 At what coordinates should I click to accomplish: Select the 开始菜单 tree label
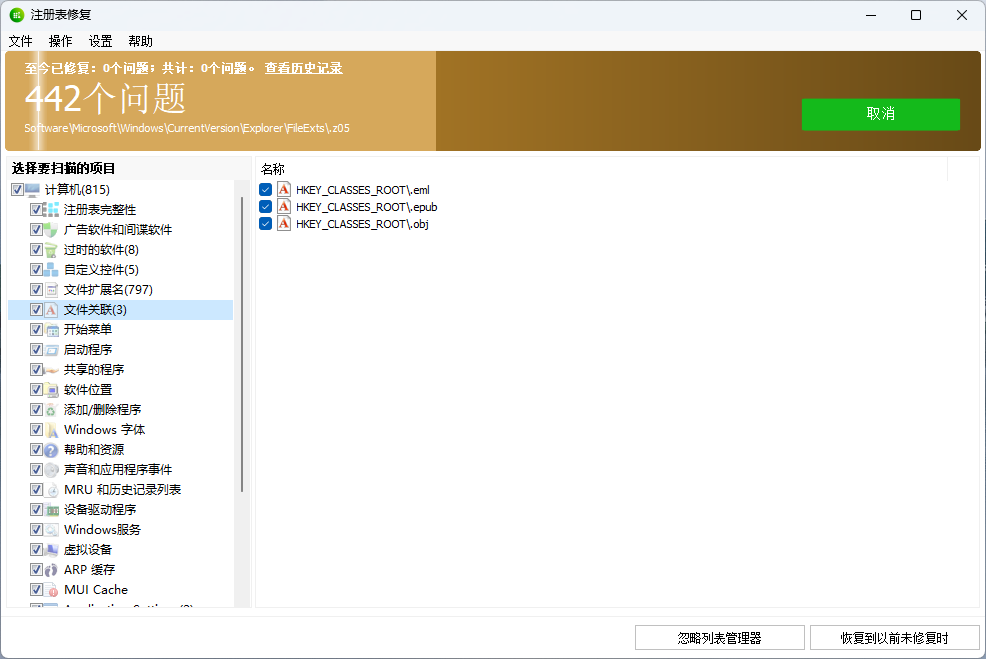(x=88, y=330)
